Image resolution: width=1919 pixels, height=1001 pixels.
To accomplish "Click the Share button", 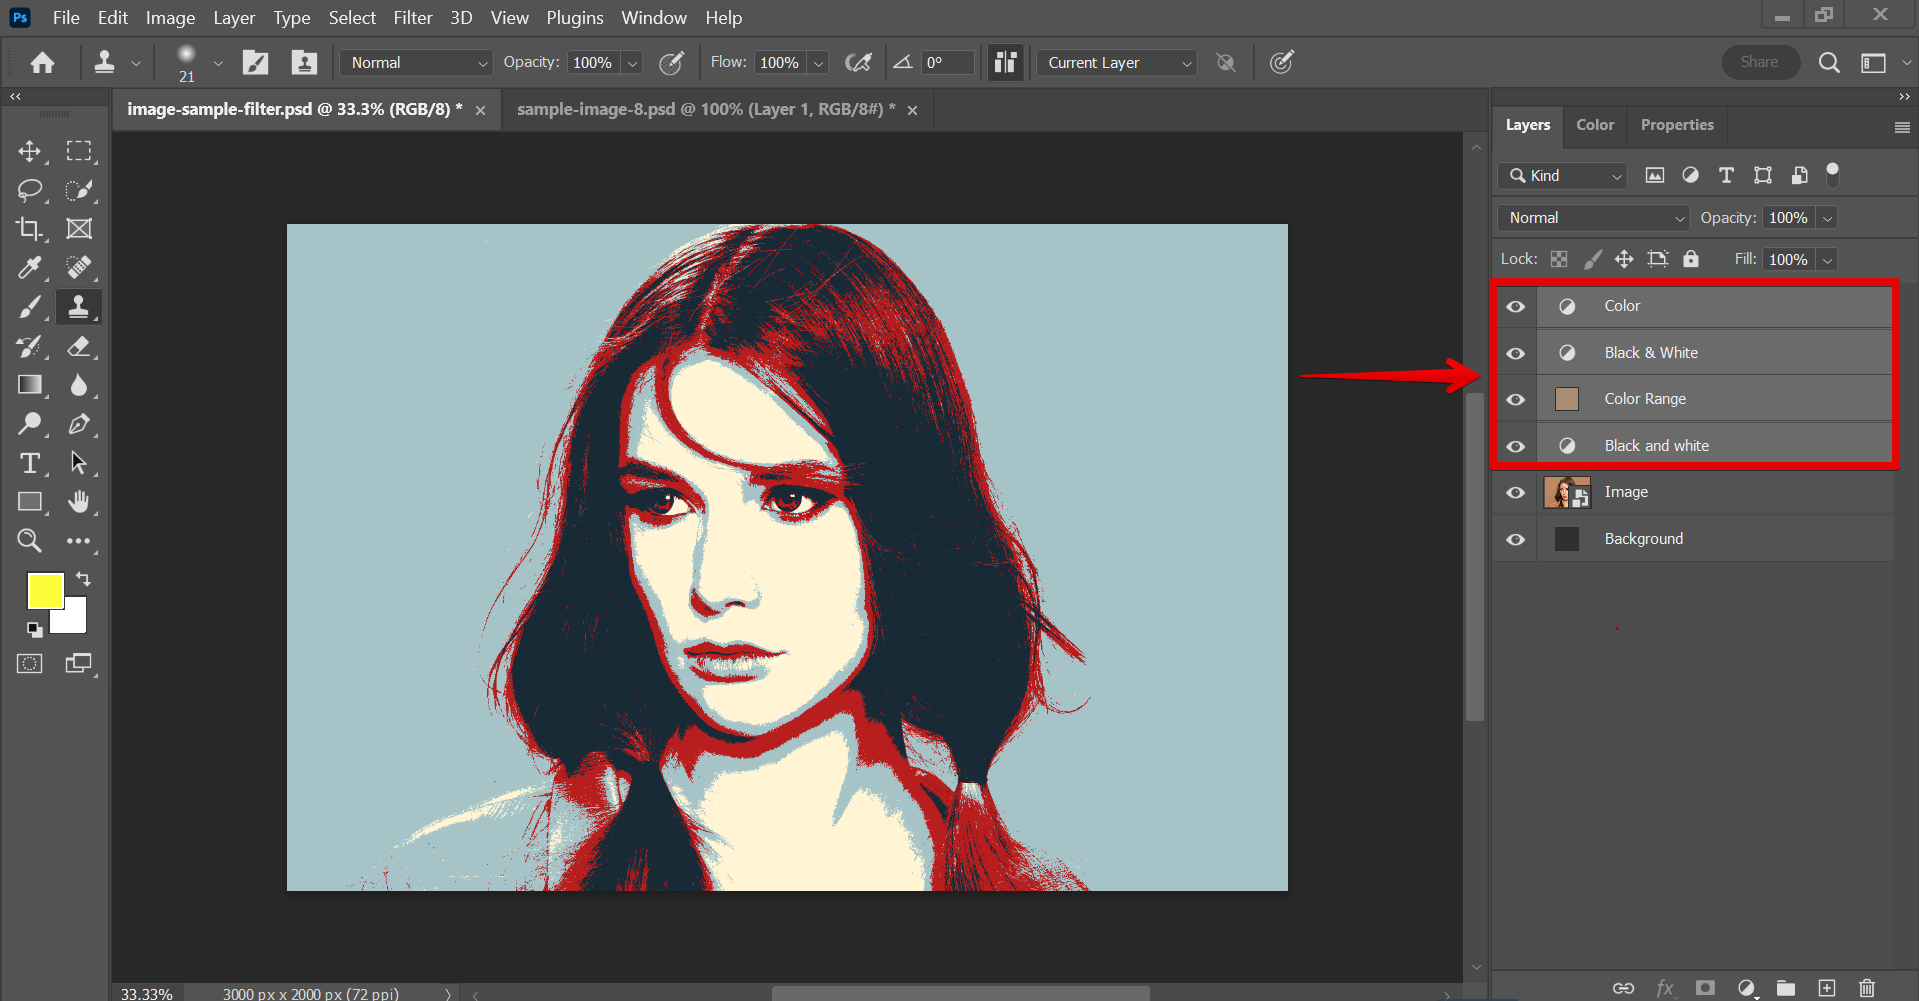I will tap(1759, 61).
